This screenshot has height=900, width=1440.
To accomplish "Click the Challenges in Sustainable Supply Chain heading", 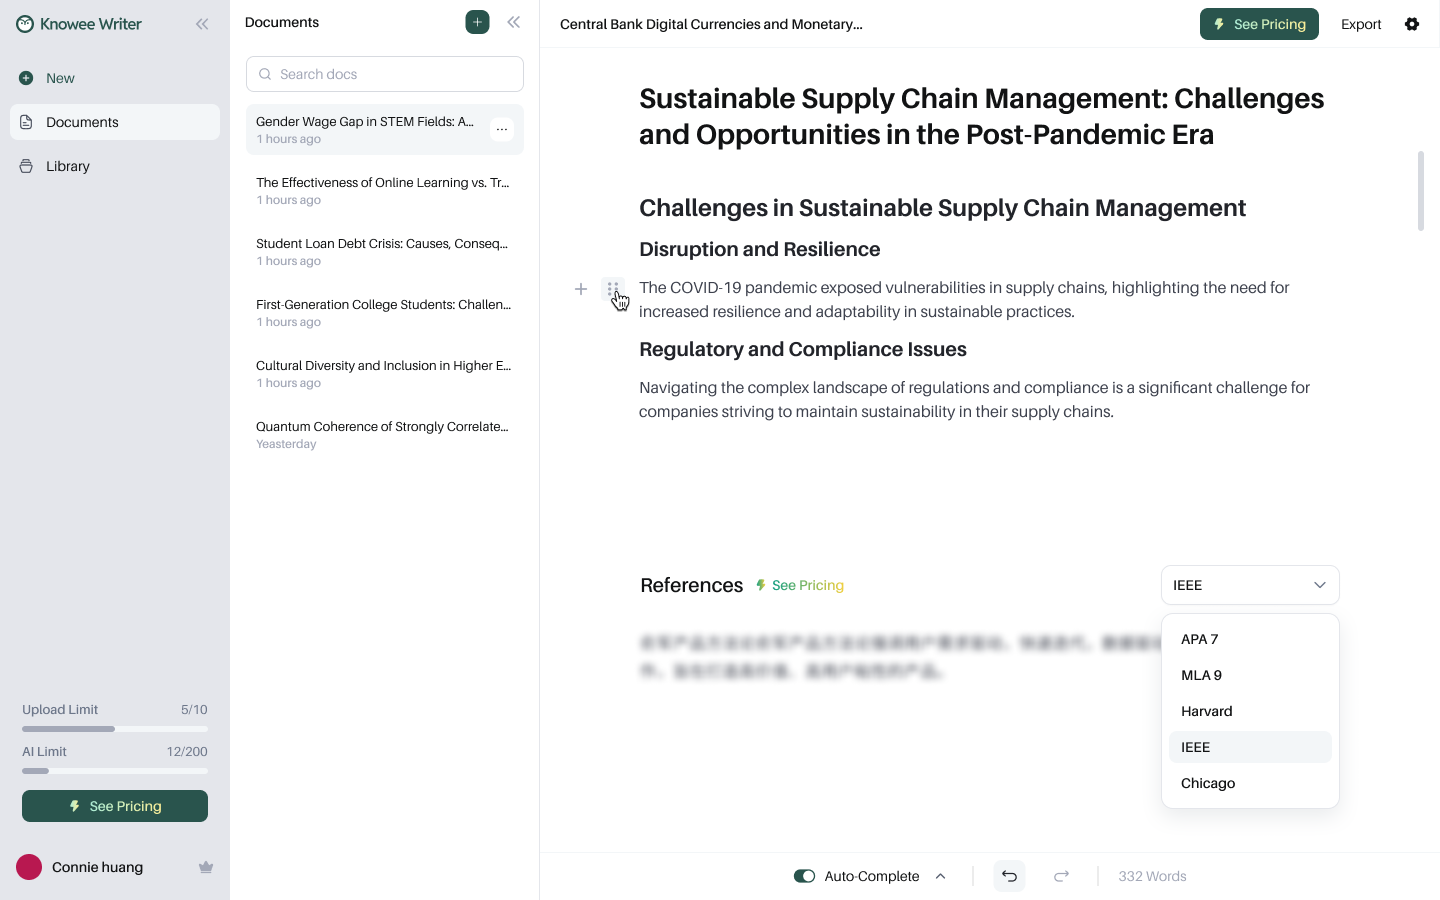I will 943,207.
